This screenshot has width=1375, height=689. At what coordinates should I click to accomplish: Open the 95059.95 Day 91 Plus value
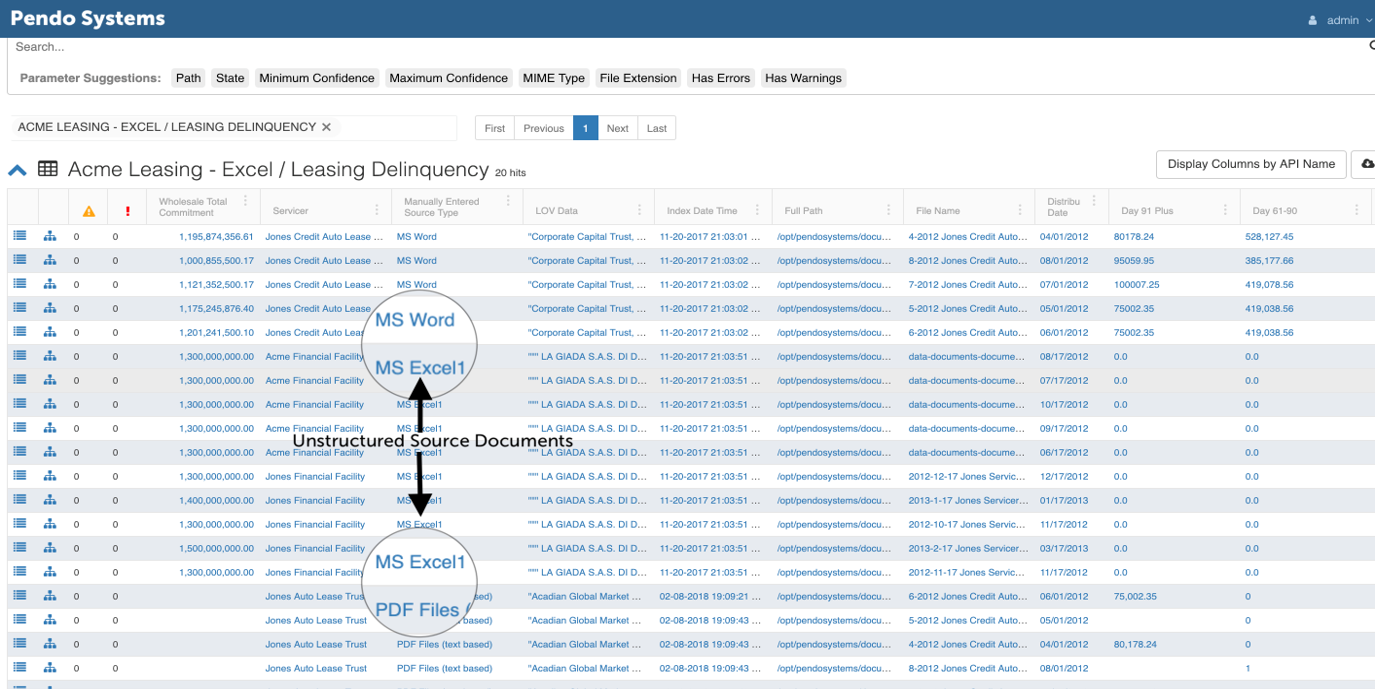[x=1134, y=261]
